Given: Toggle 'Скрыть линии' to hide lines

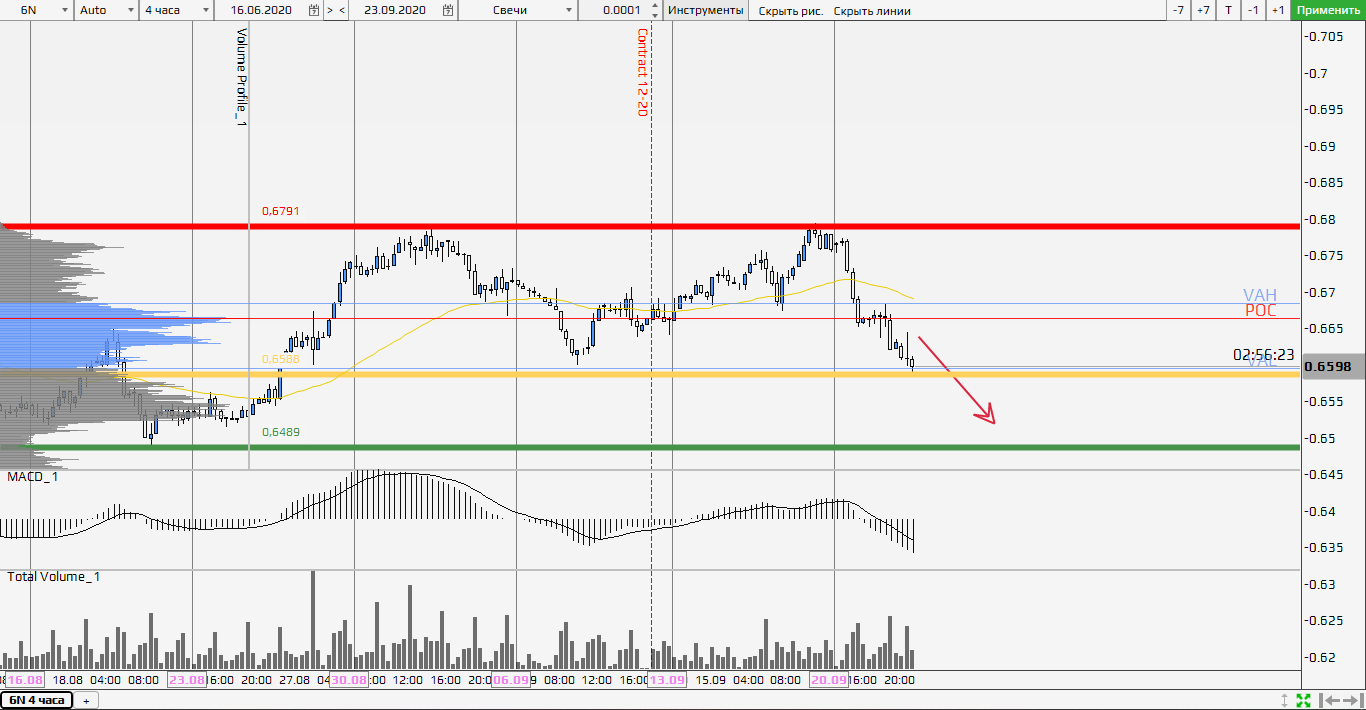Looking at the screenshot, I should click(872, 10).
